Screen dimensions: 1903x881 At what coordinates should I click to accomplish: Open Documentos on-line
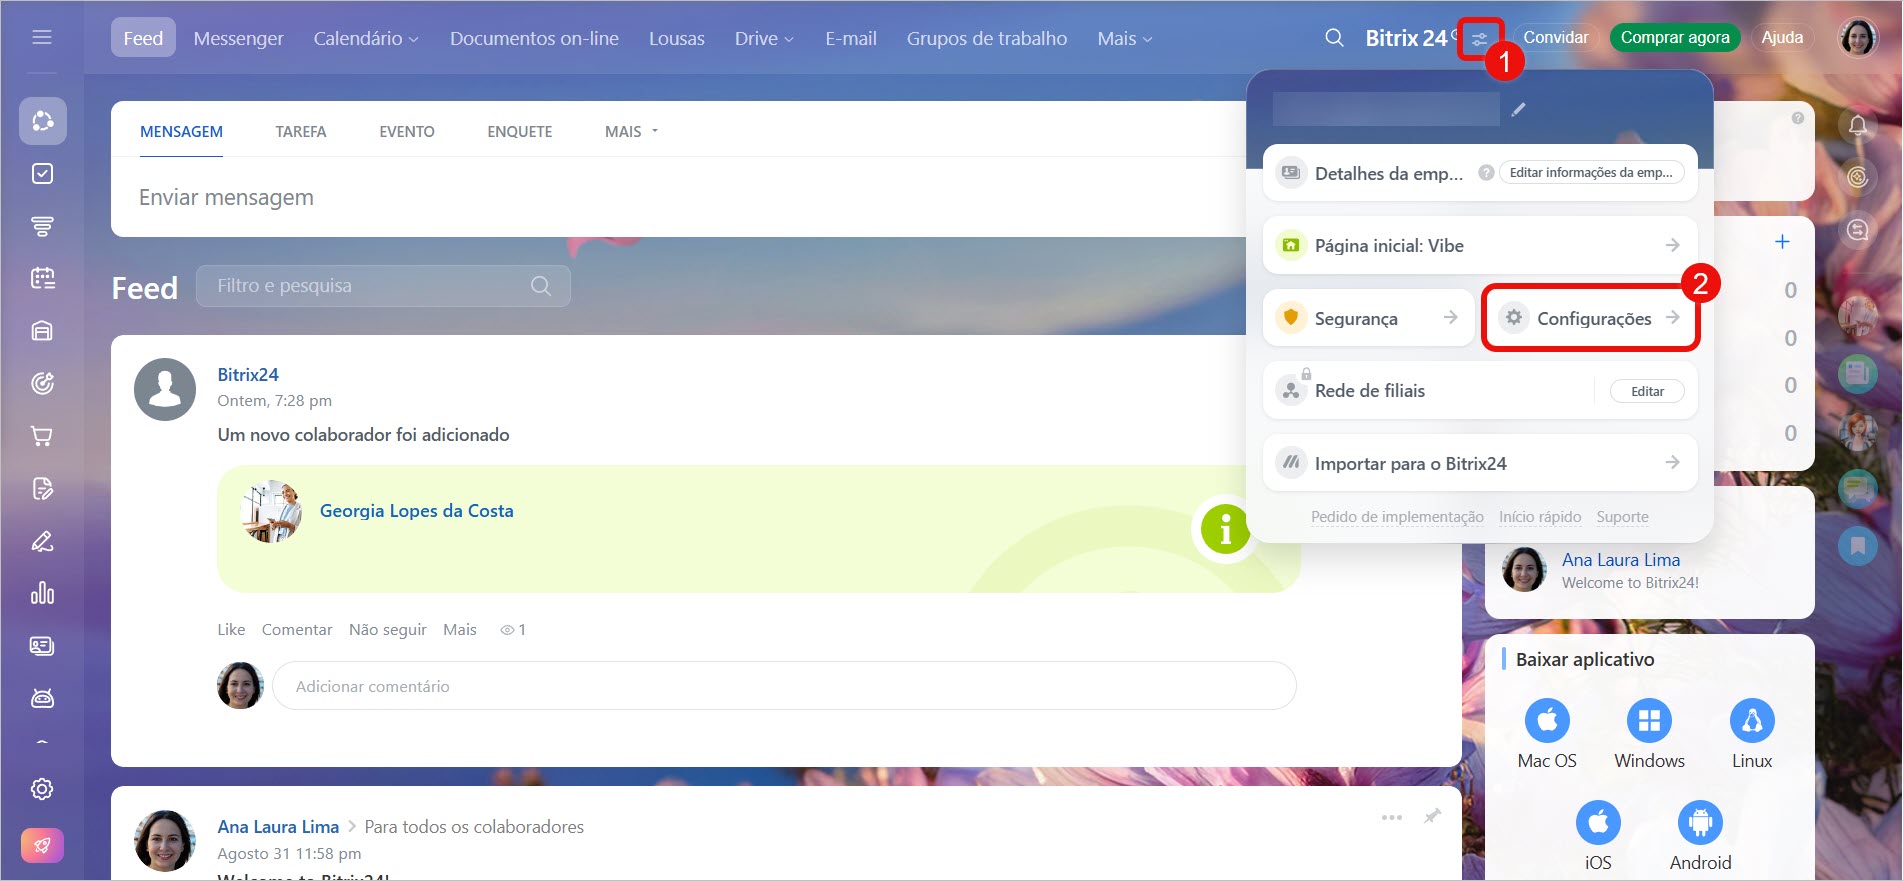(x=534, y=38)
